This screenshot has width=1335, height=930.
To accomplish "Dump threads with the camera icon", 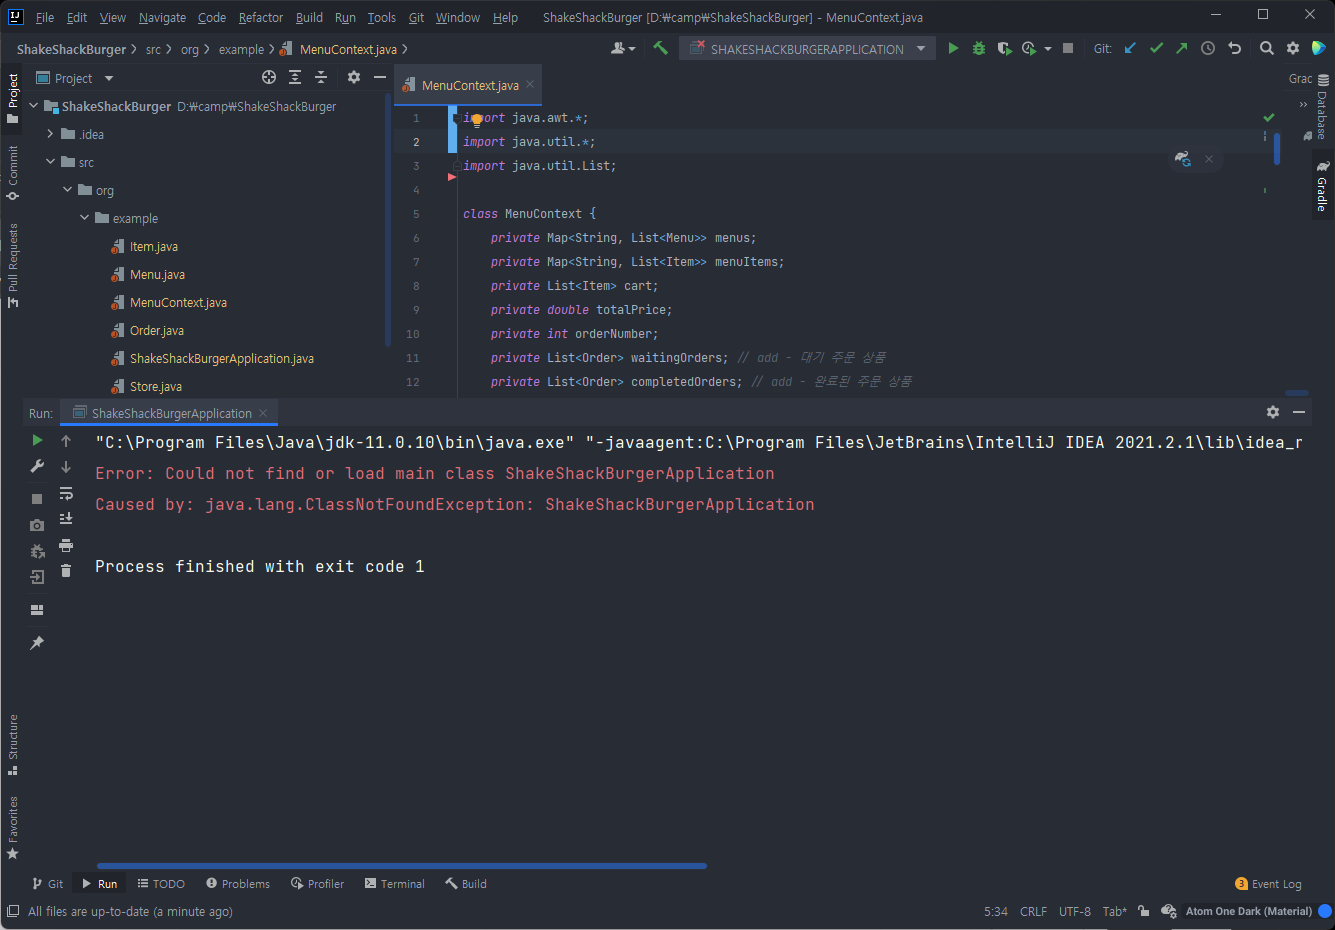I will click(x=37, y=525).
